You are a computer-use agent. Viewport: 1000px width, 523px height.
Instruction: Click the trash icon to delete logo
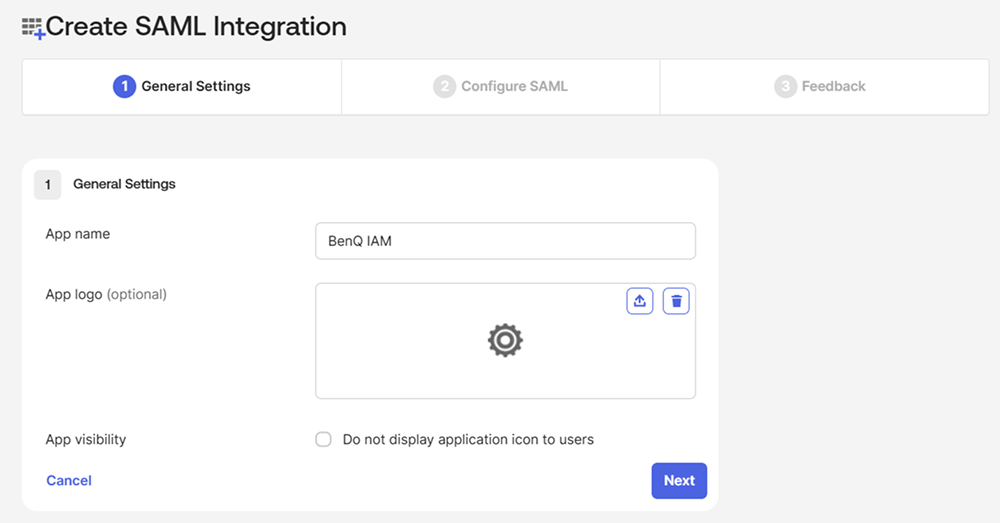pyautogui.click(x=676, y=301)
